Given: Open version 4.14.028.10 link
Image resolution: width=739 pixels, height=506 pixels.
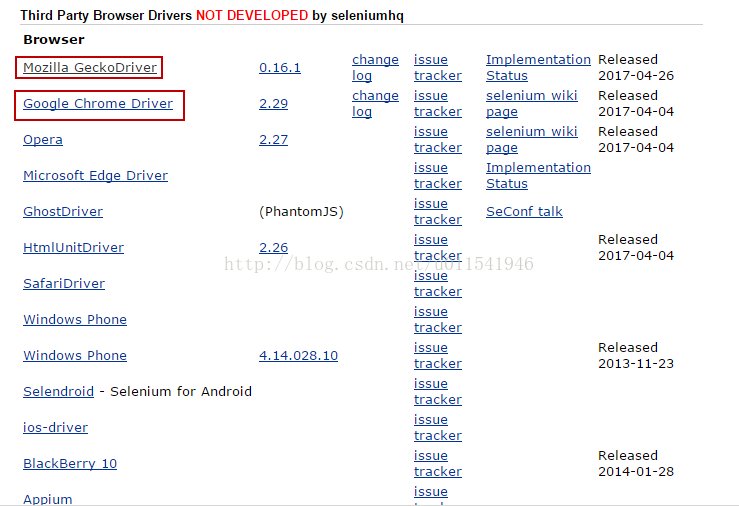Looking at the screenshot, I should coord(298,355).
